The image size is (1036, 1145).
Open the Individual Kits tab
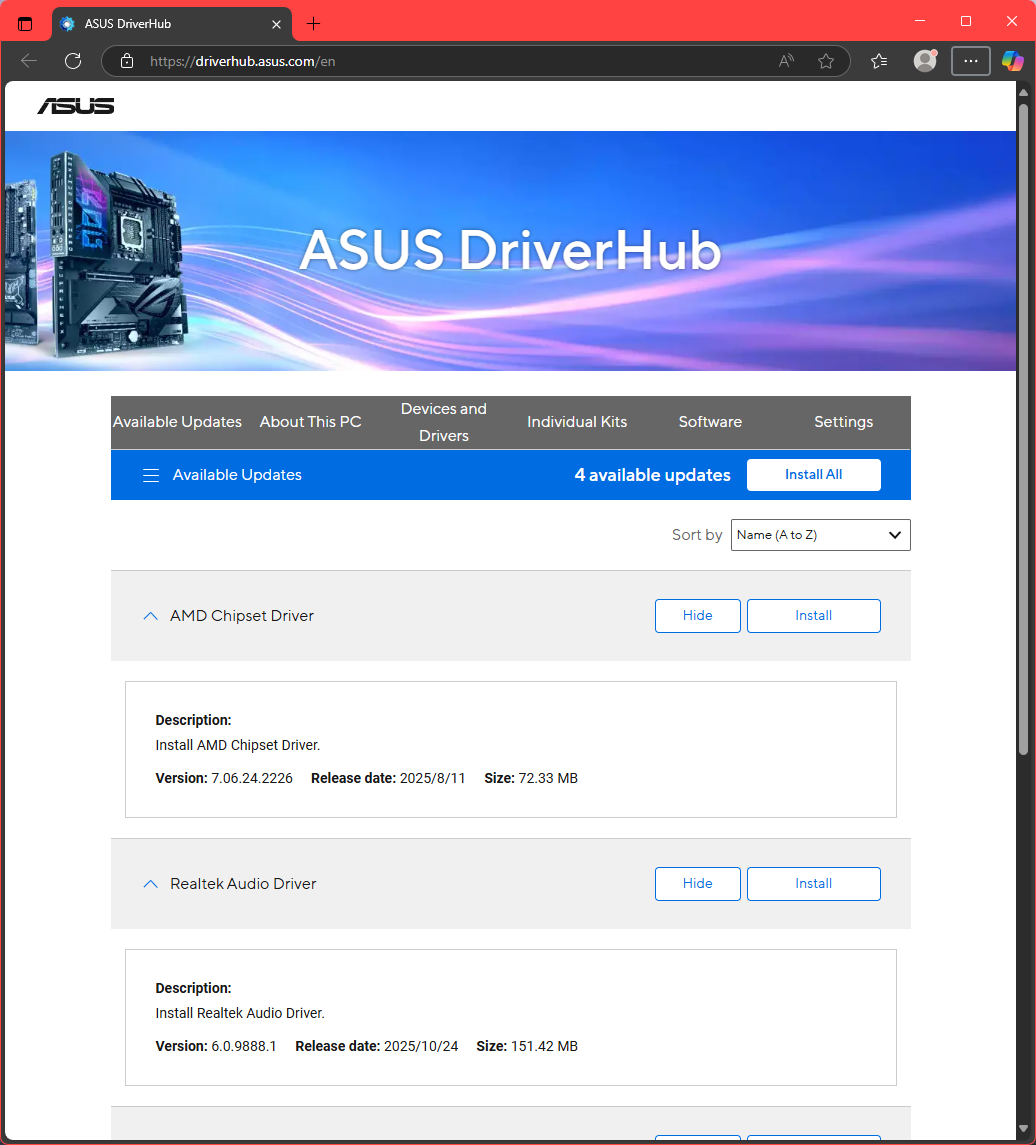pos(577,422)
